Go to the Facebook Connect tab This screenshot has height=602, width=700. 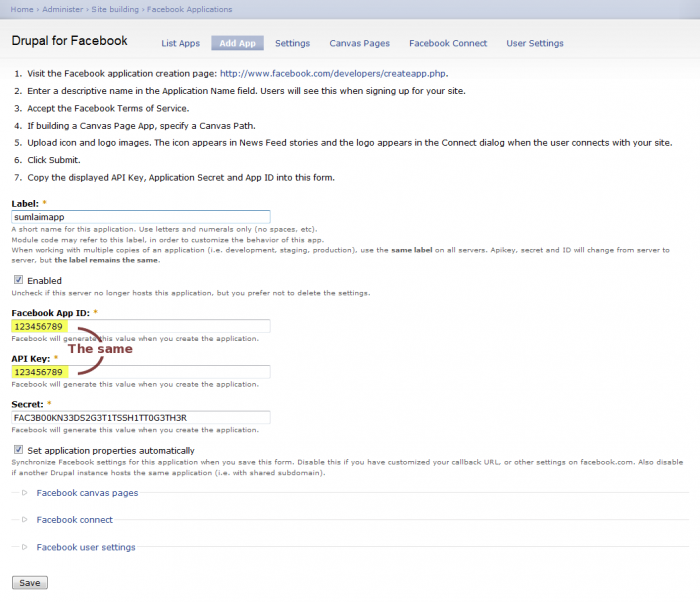coord(448,43)
